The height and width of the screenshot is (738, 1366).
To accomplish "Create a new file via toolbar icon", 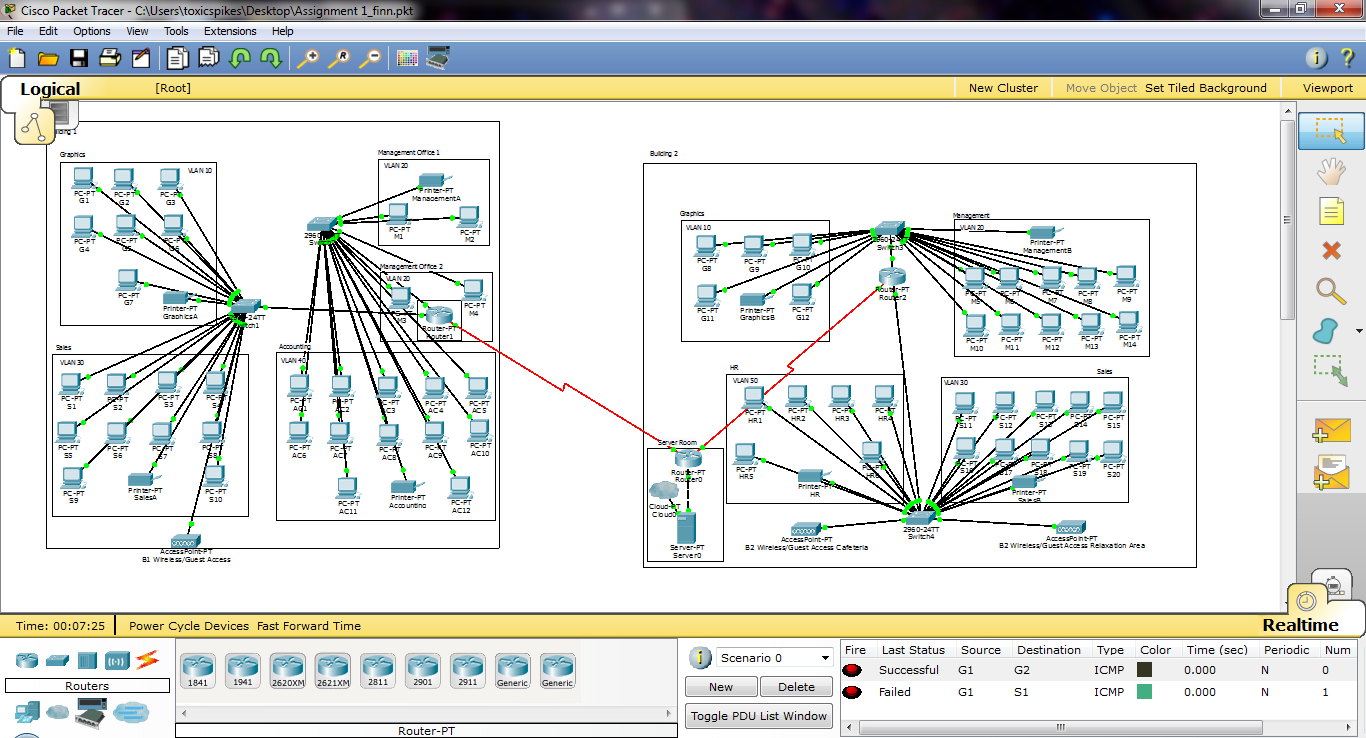I will click(17, 58).
